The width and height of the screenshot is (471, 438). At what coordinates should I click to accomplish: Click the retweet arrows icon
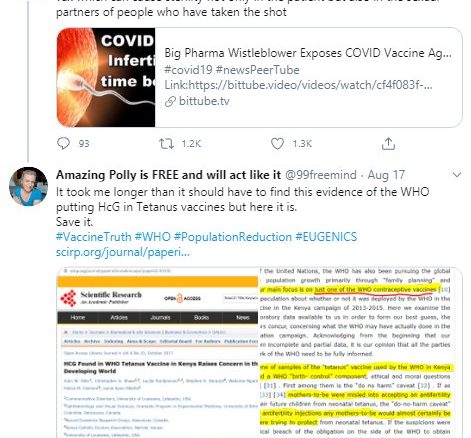coord(166,144)
